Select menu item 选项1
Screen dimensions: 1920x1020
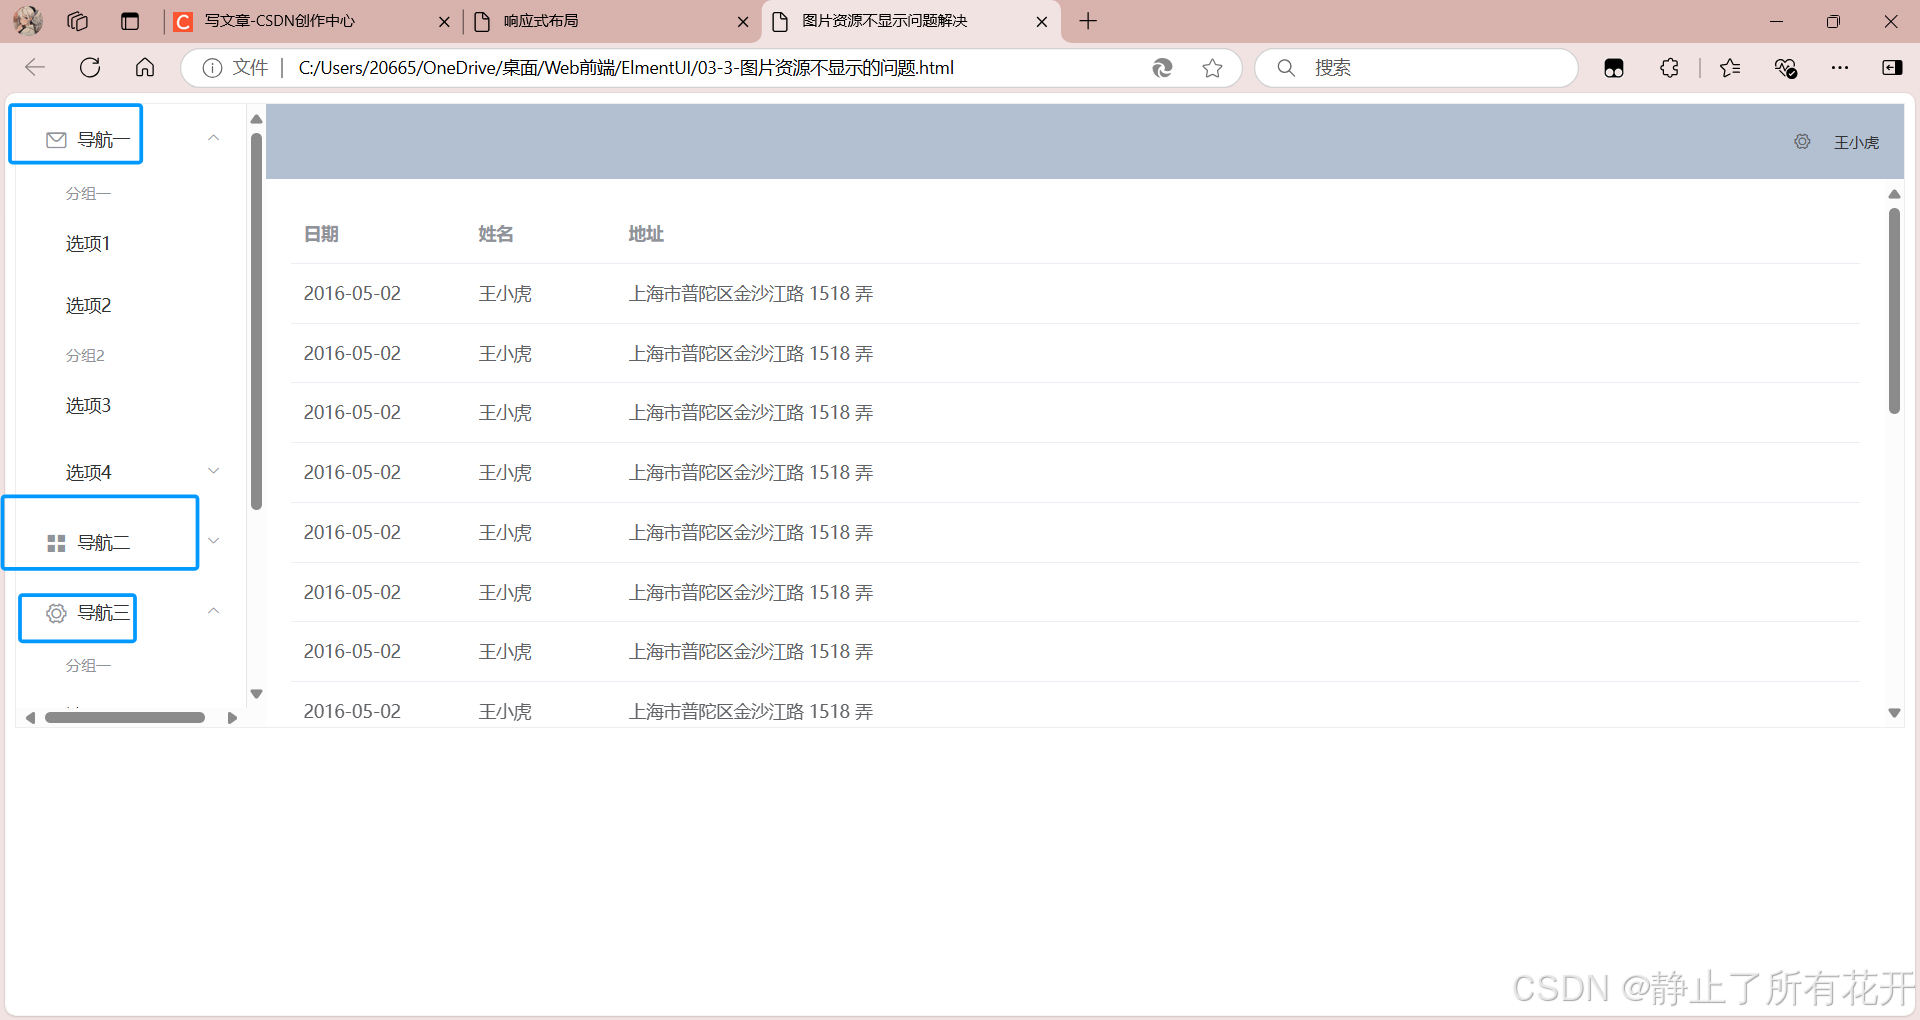pos(88,244)
